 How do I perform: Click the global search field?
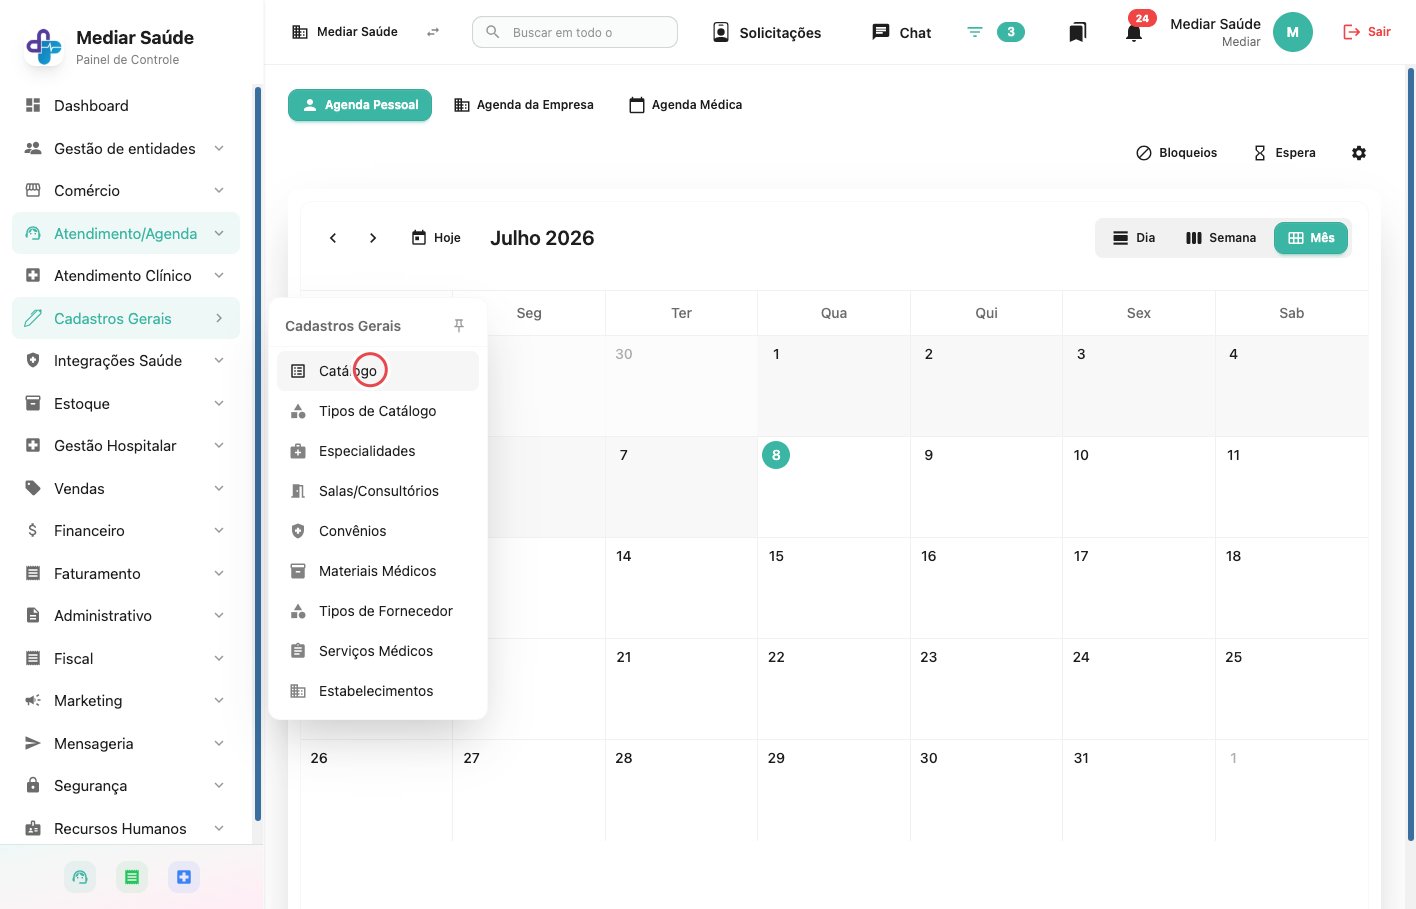click(575, 32)
